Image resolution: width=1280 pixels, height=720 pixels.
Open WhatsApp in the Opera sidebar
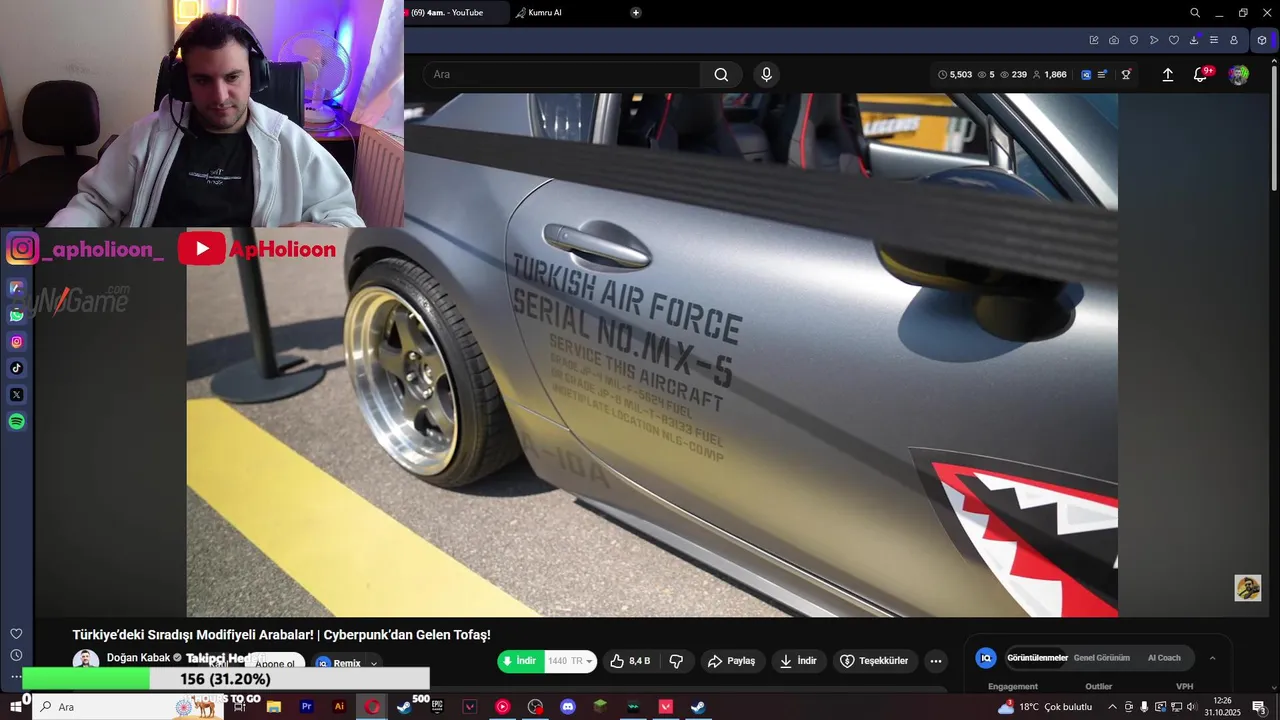pos(17,315)
